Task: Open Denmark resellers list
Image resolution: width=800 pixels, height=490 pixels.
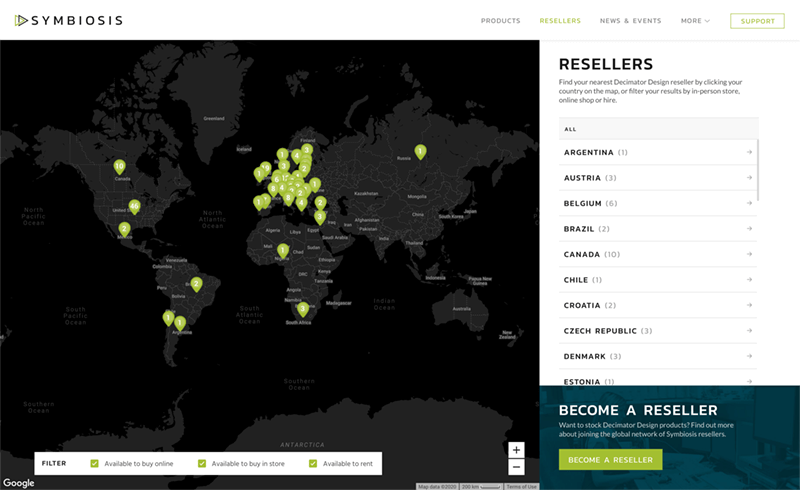Action: point(658,356)
